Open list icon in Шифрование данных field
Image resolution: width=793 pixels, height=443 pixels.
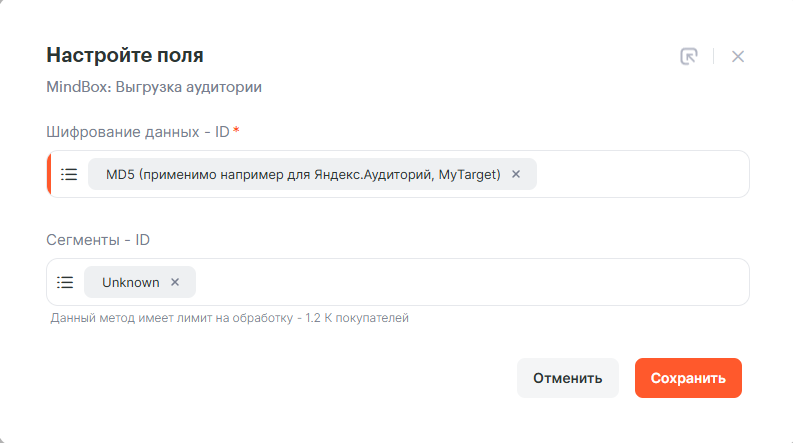pyautogui.click(x=69, y=174)
